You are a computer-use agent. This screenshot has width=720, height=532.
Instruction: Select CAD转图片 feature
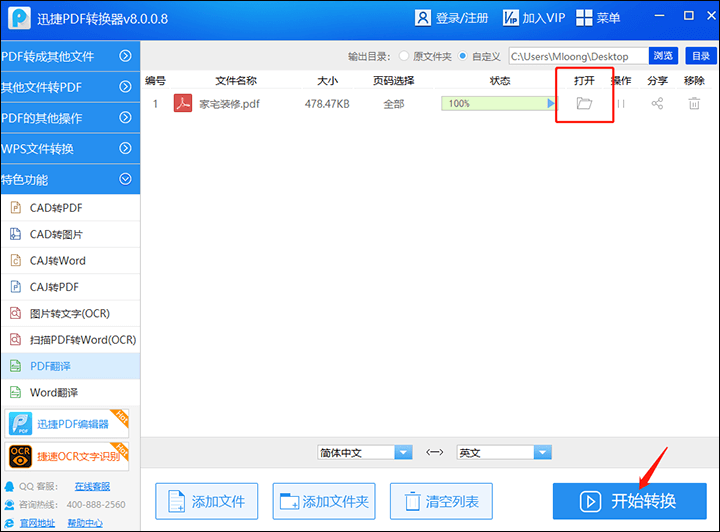(x=71, y=235)
